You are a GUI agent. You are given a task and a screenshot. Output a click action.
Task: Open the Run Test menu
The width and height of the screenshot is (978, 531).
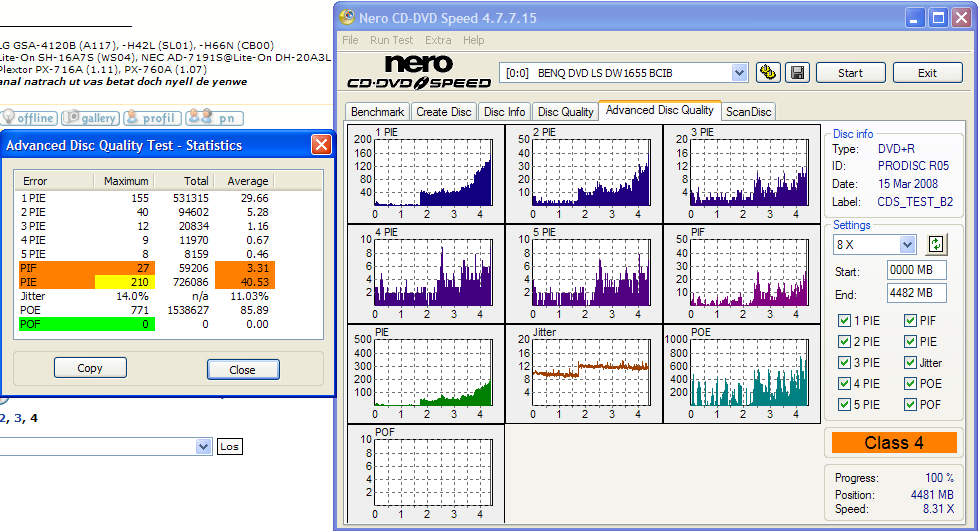point(391,40)
